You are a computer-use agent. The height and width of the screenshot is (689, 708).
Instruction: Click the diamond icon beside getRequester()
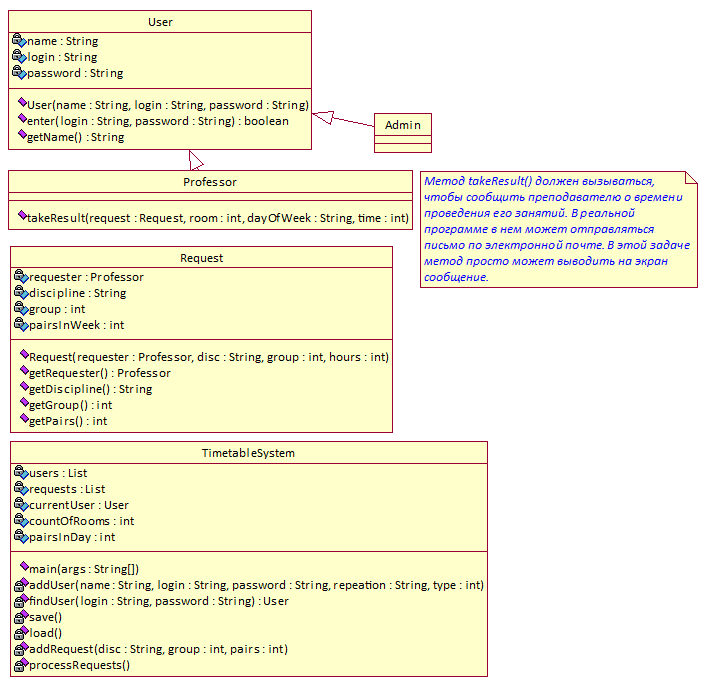click(x=24, y=371)
